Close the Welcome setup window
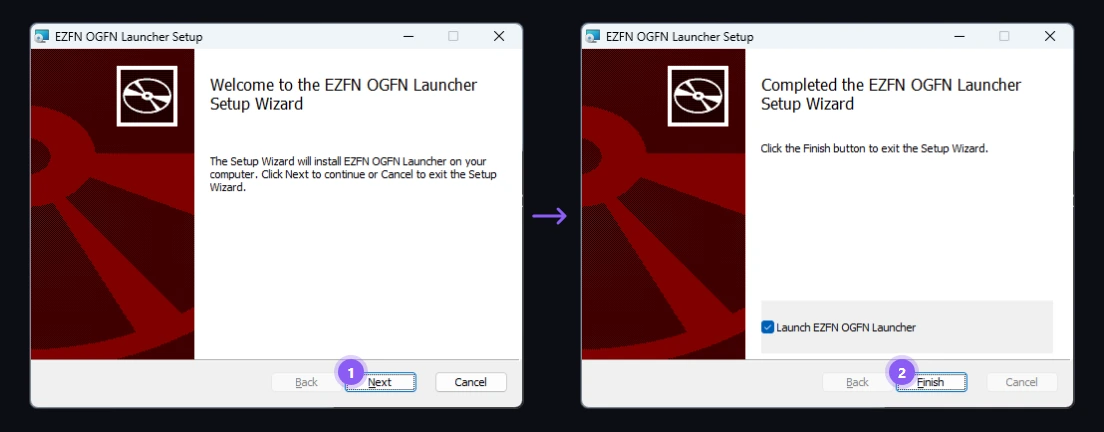The width and height of the screenshot is (1104, 432). pyautogui.click(x=499, y=37)
